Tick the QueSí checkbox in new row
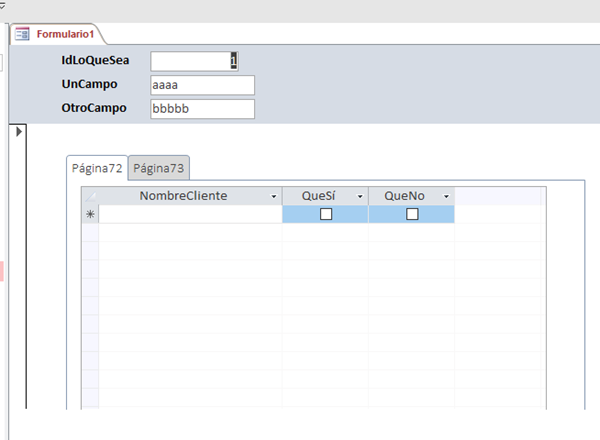The image size is (600, 440). coord(325,214)
